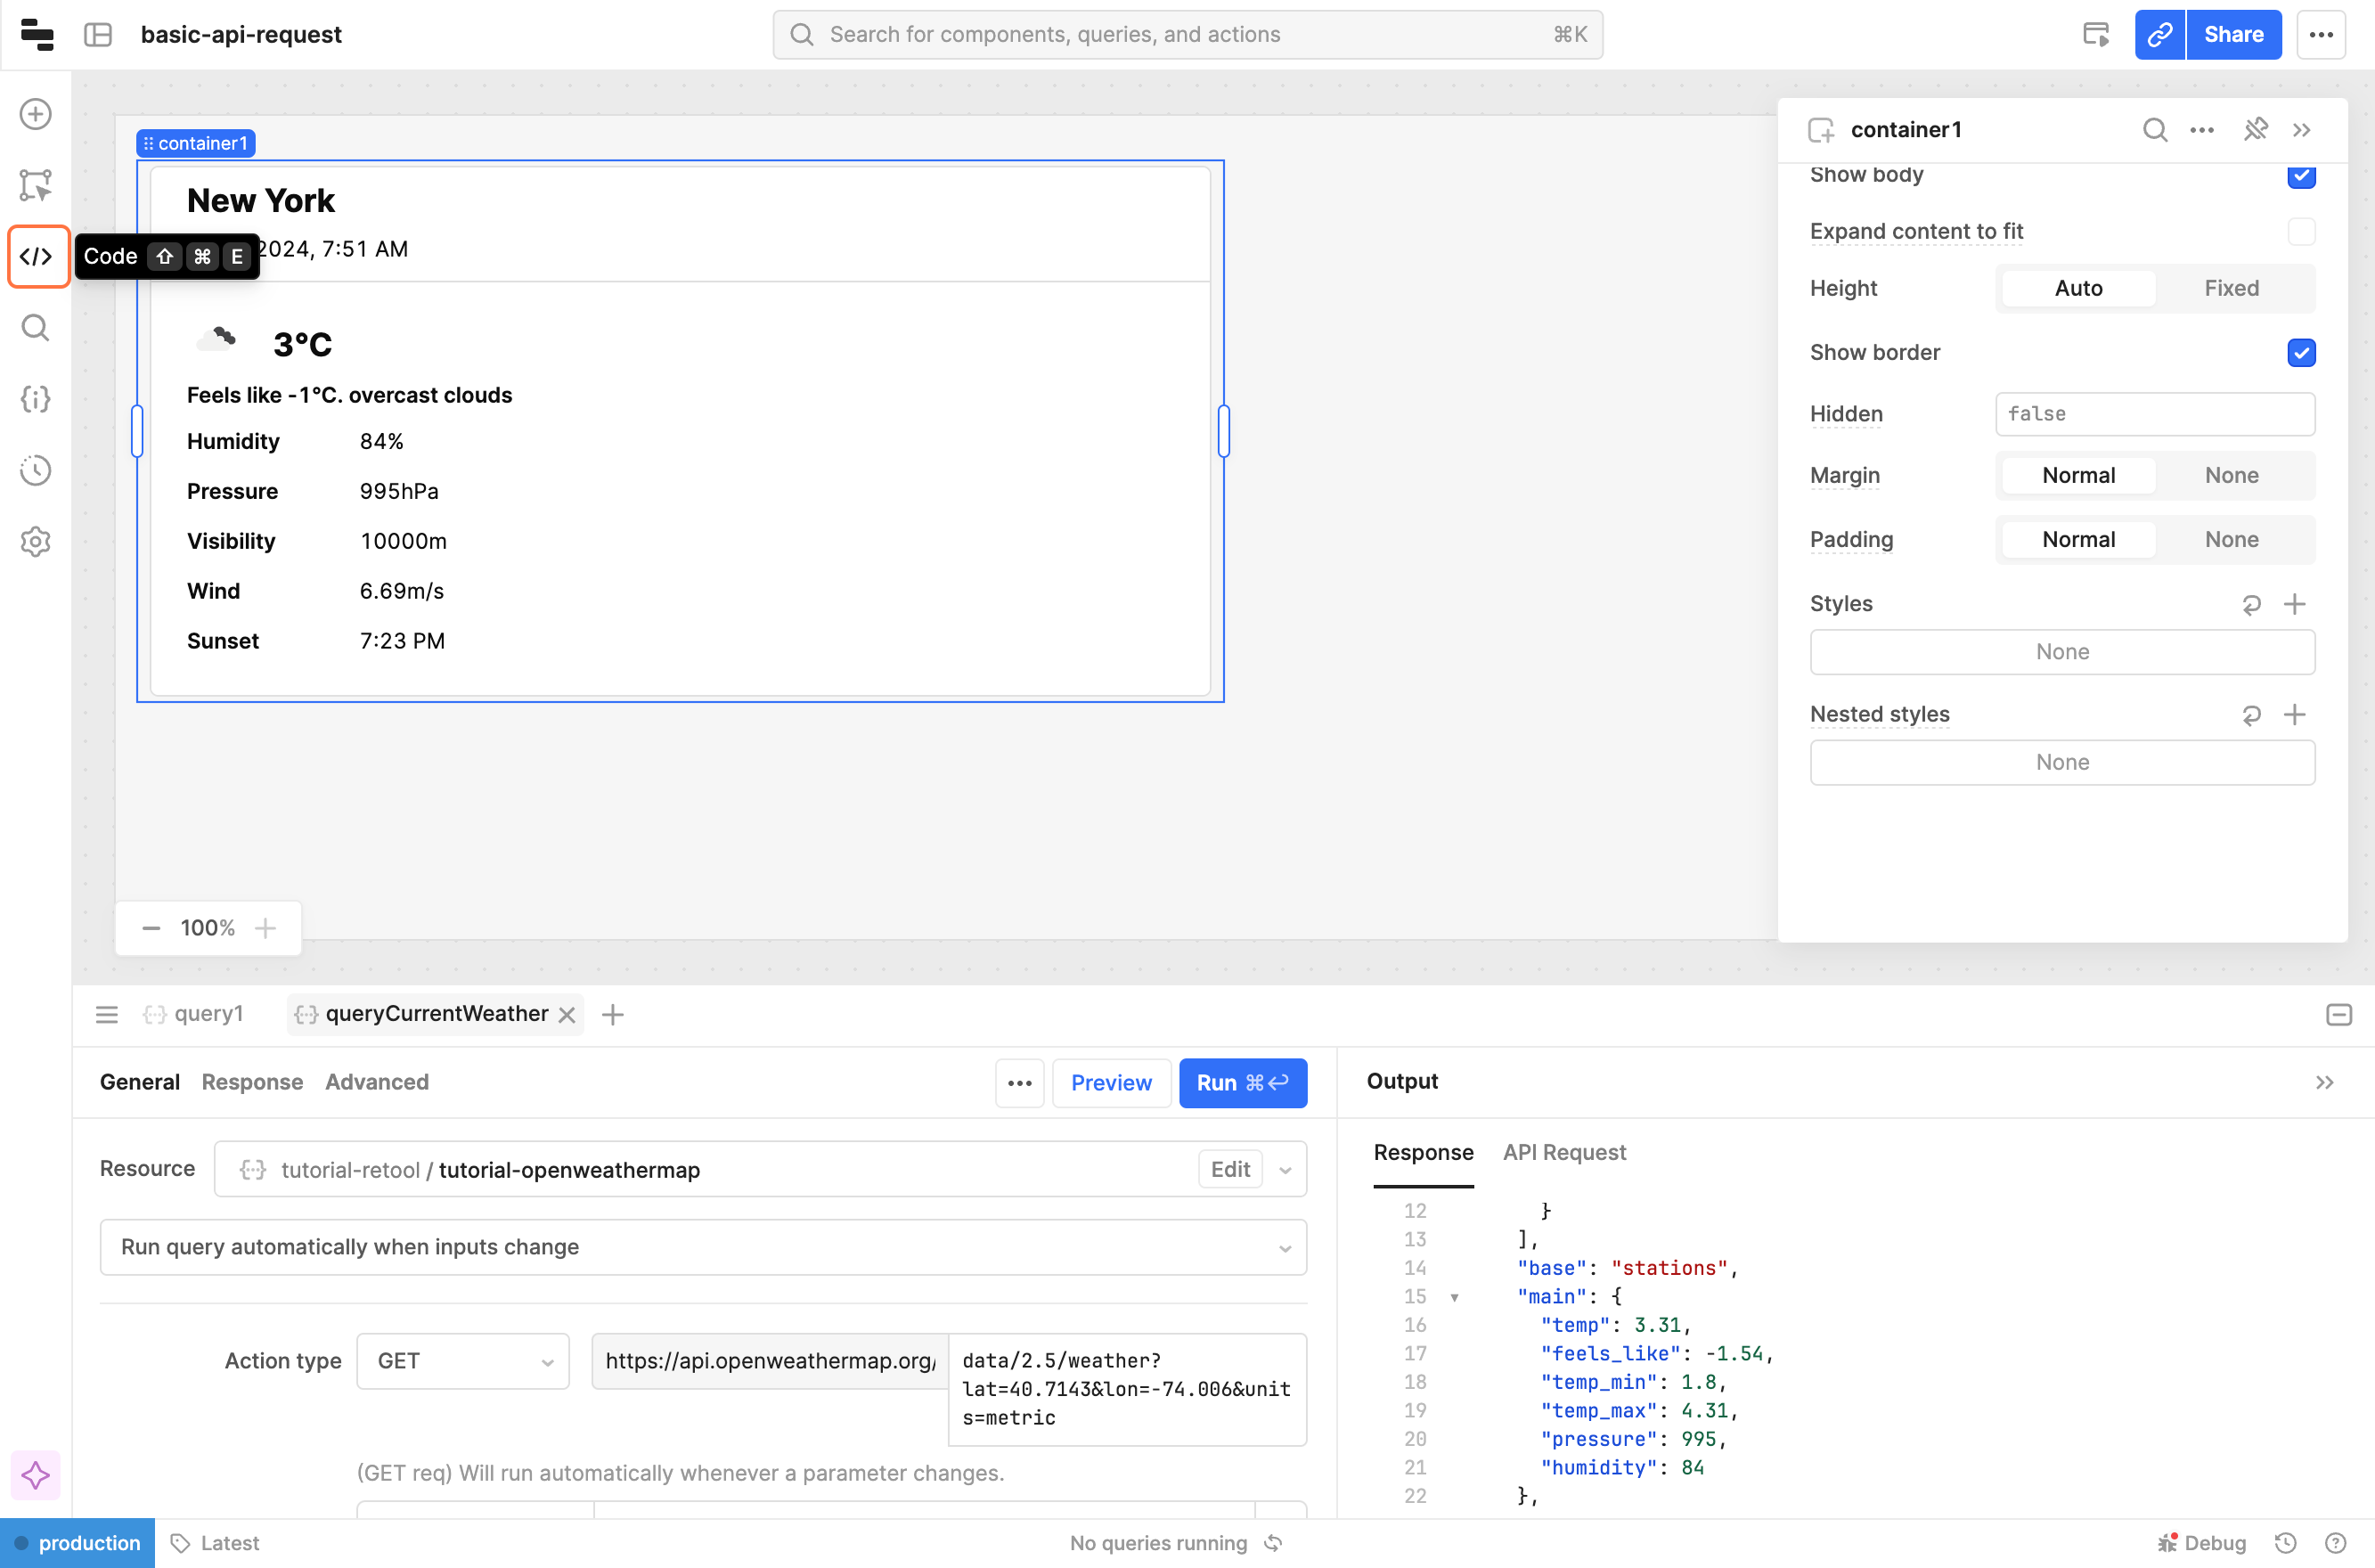Click the Preview button

pyautogui.click(x=1111, y=1083)
